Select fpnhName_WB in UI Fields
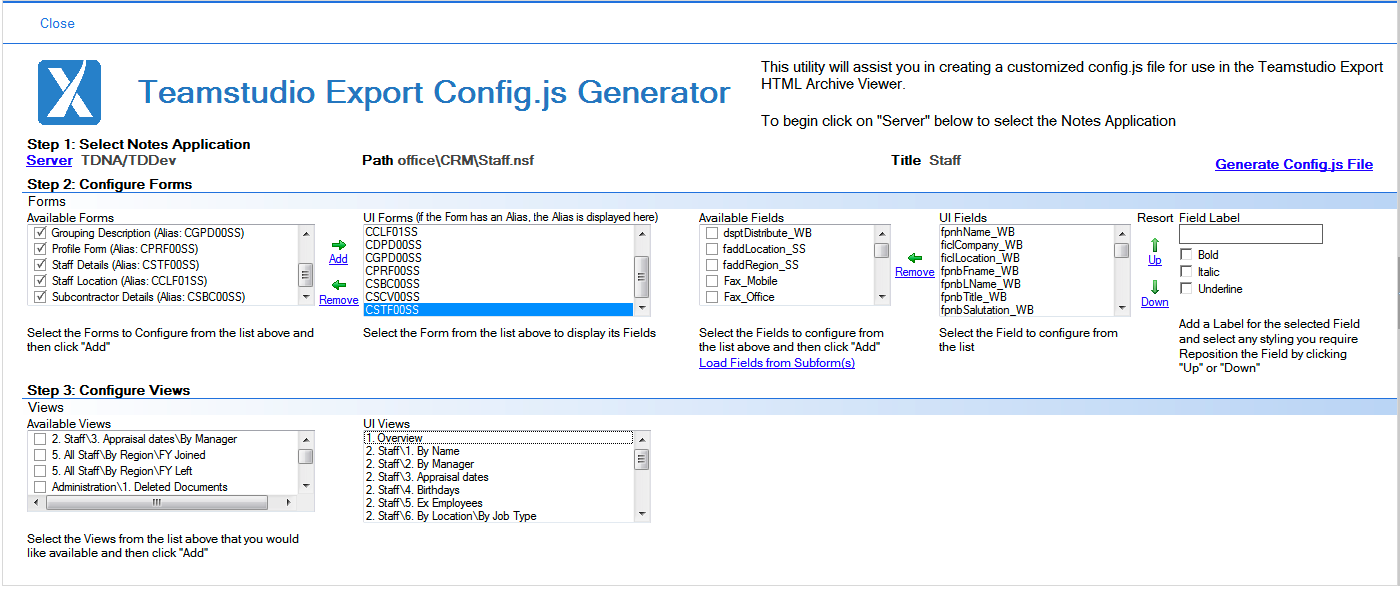 pos(1026,232)
